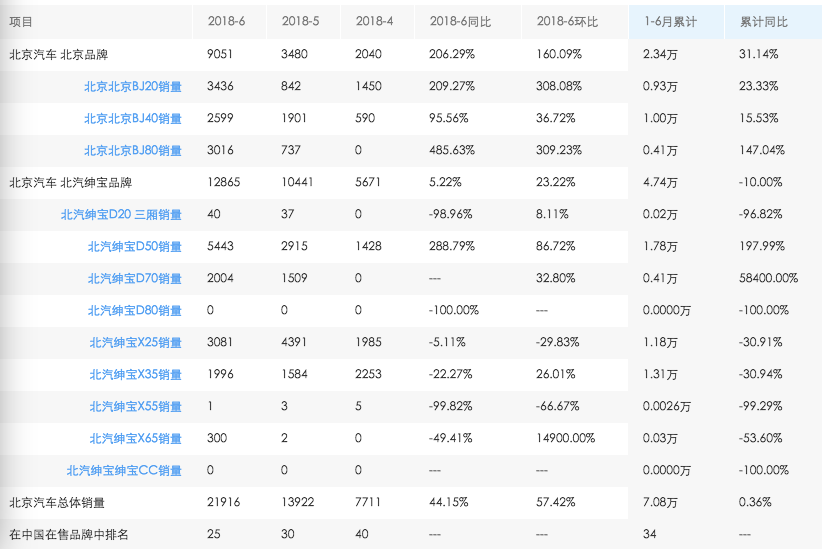The image size is (822, 549).
Task: Open the 北汽绅宝X25销量 link
Action: click(x=135, y=342)
